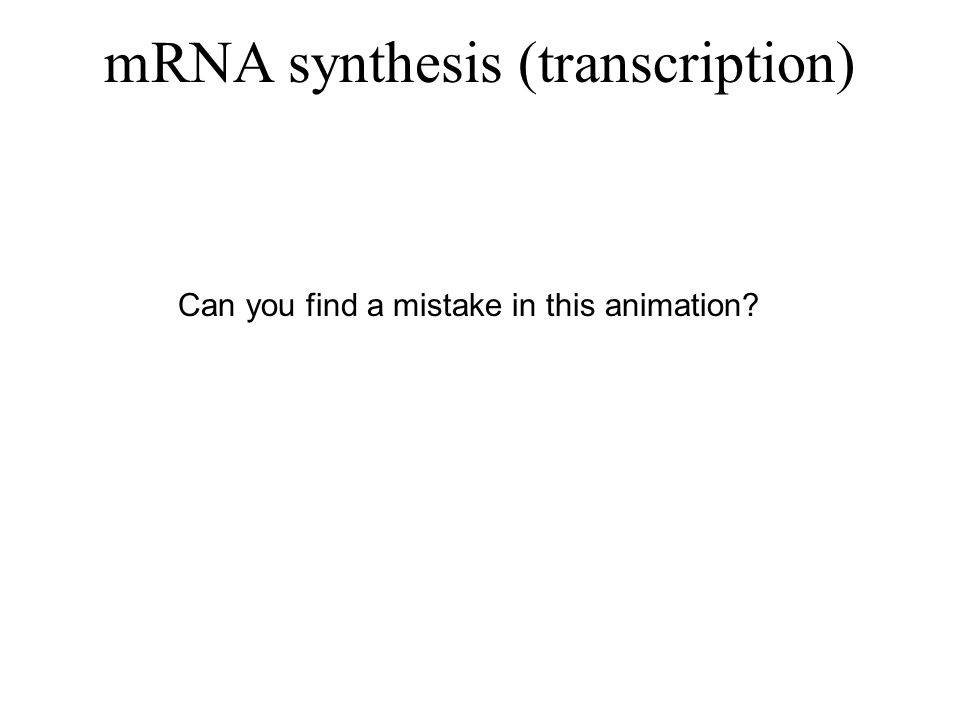Select the word "this" in the question
This screenshot has height=720, width=960.
(x=570, y=305)
